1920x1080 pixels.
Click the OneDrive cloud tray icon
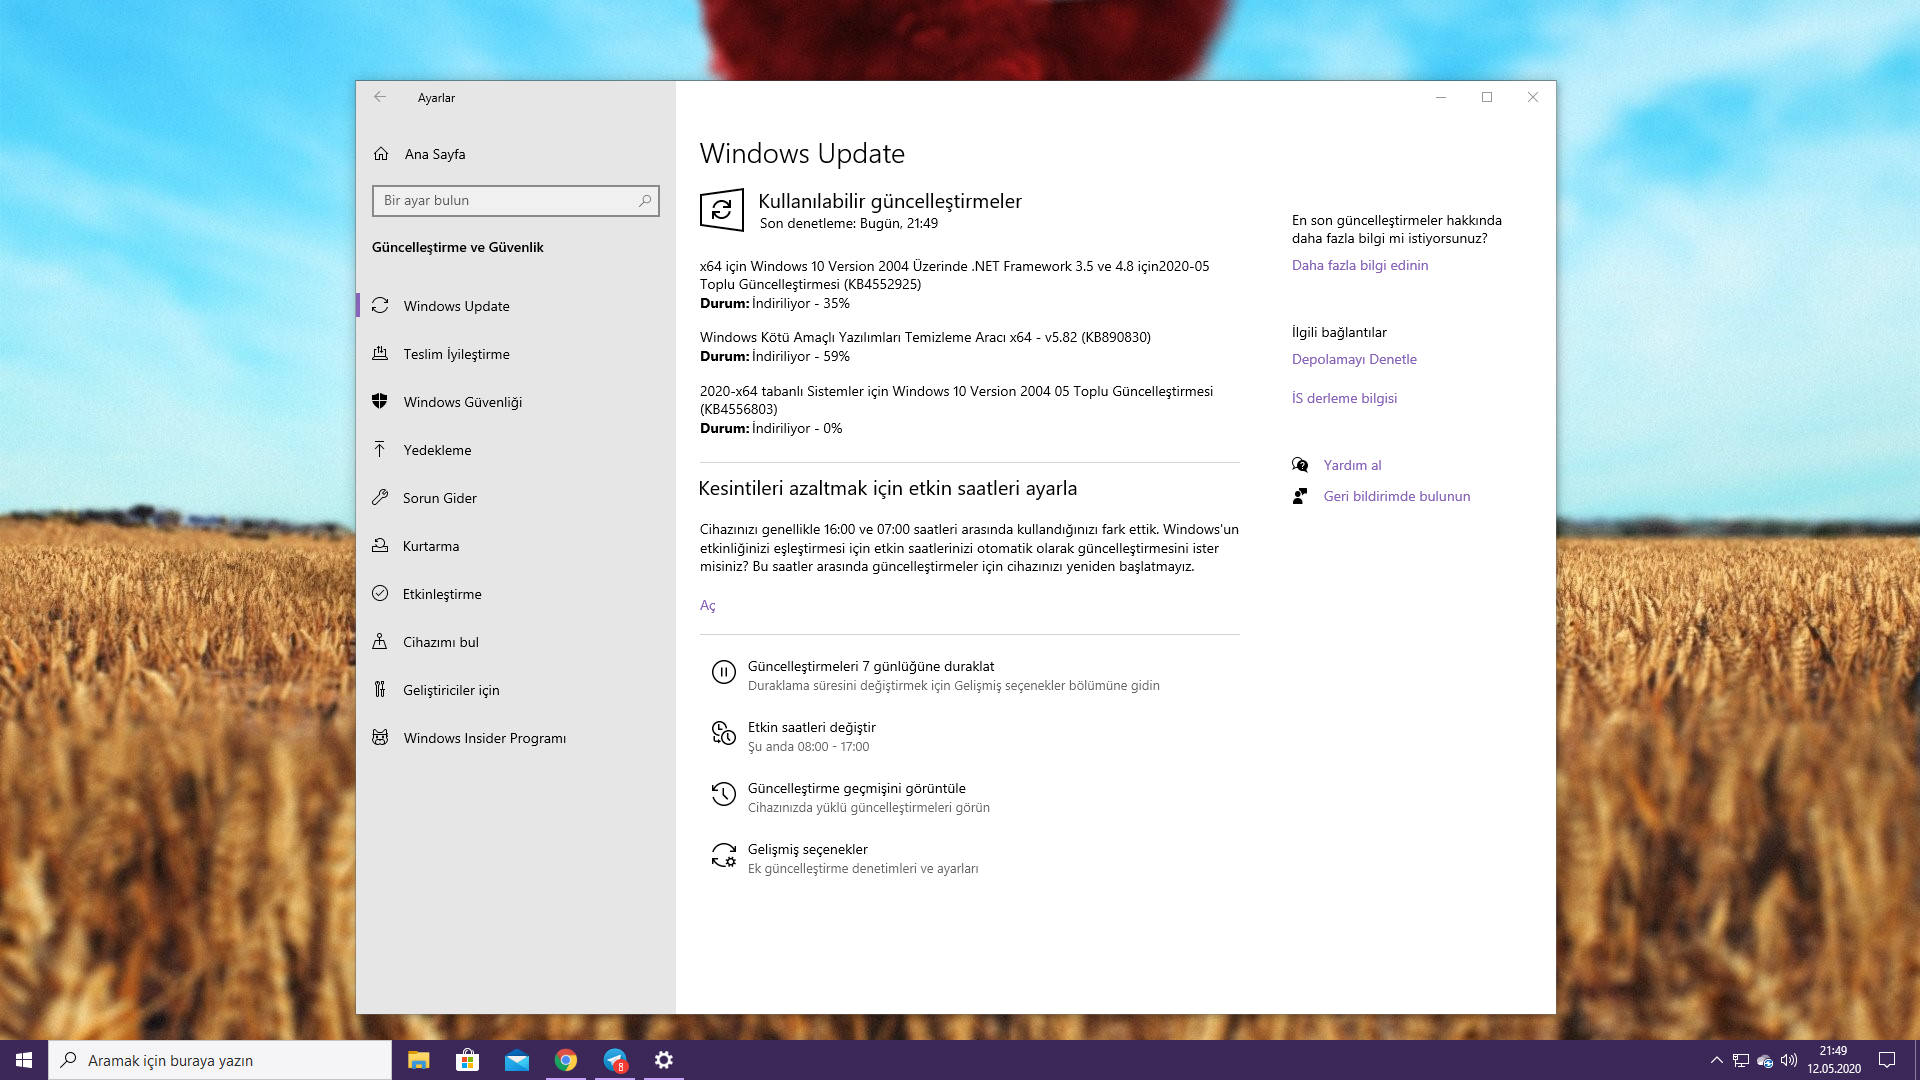1765,1060
